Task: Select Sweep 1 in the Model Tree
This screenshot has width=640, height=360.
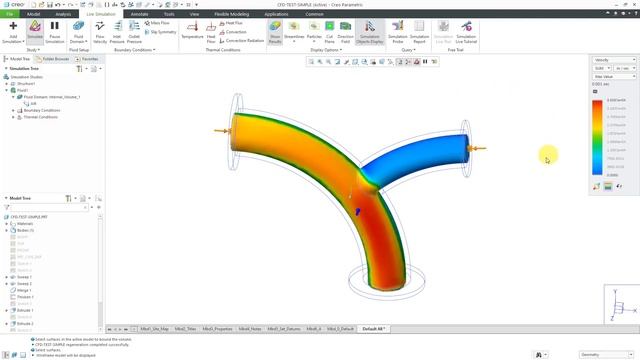Action: pyautogui.click(x=21, y=277)
